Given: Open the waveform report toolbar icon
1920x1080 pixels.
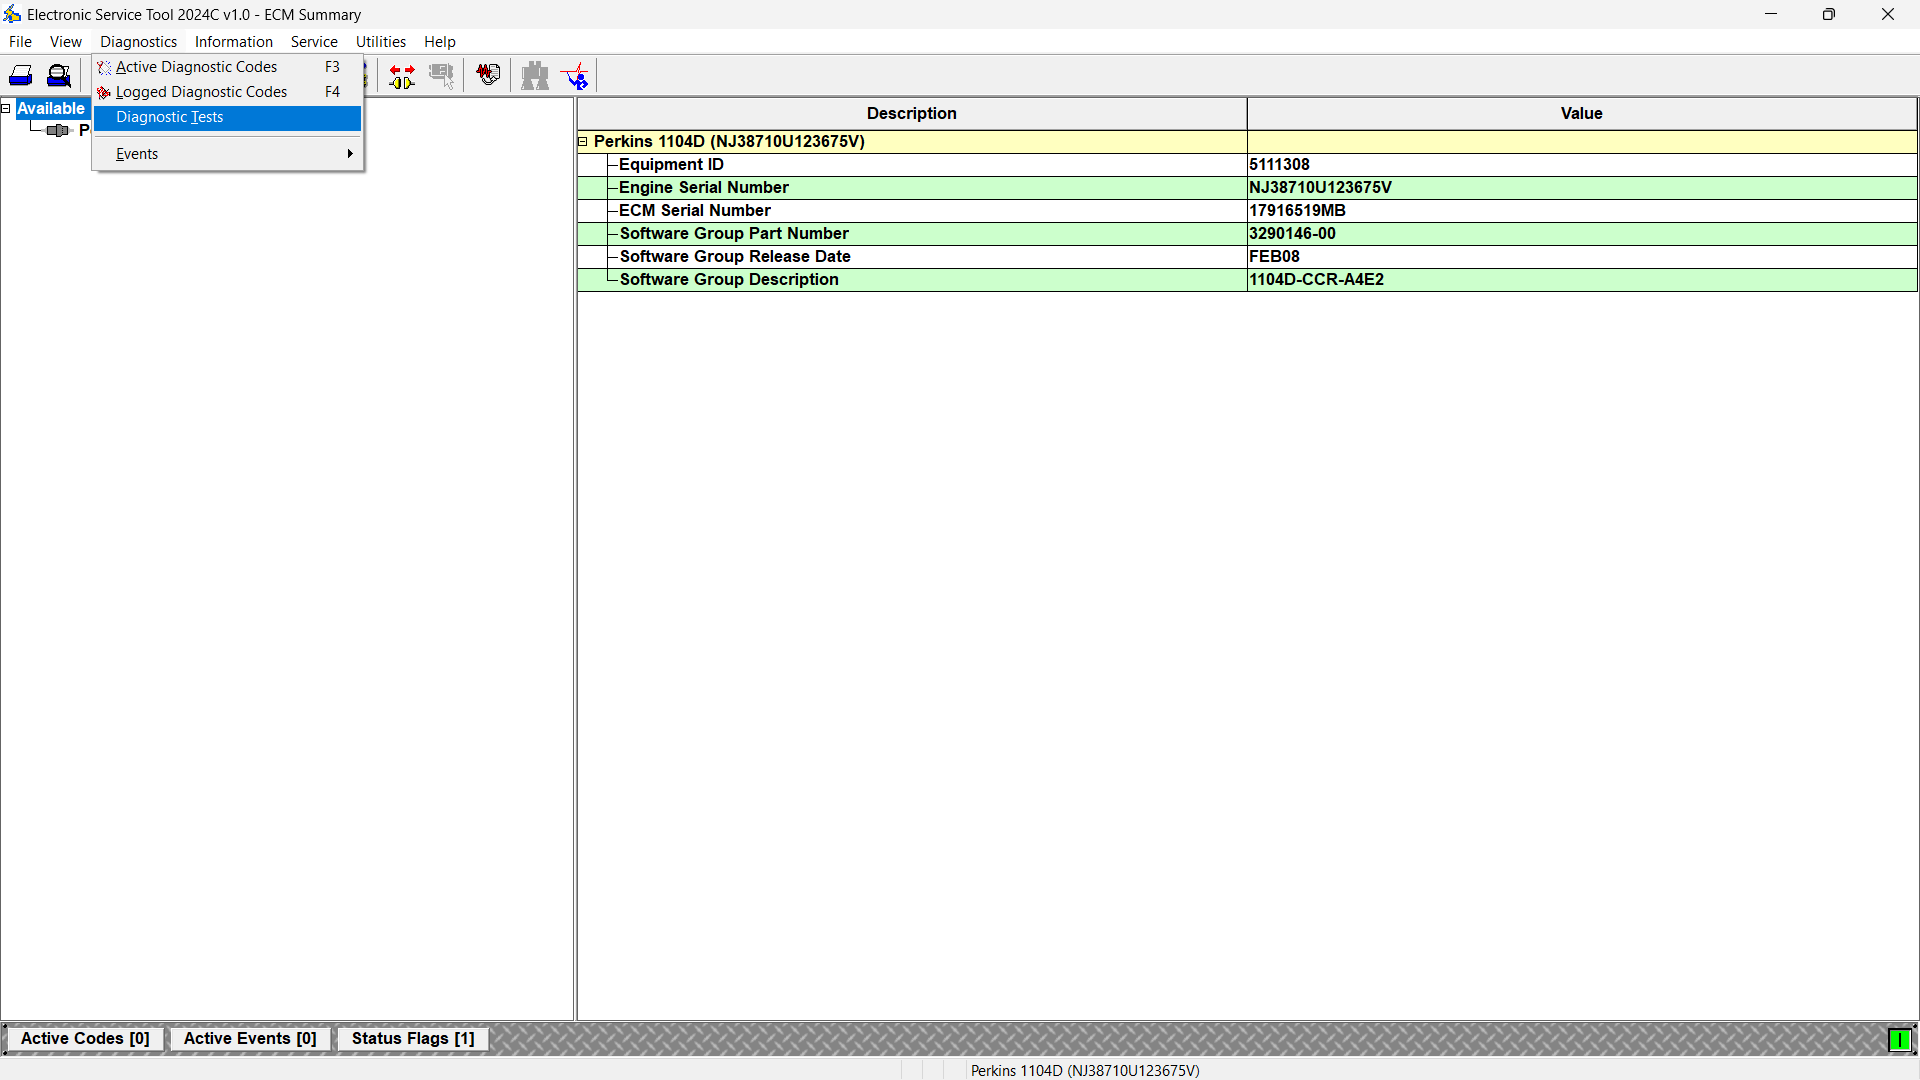Looking at the screenshot, I should pos(488,75).
